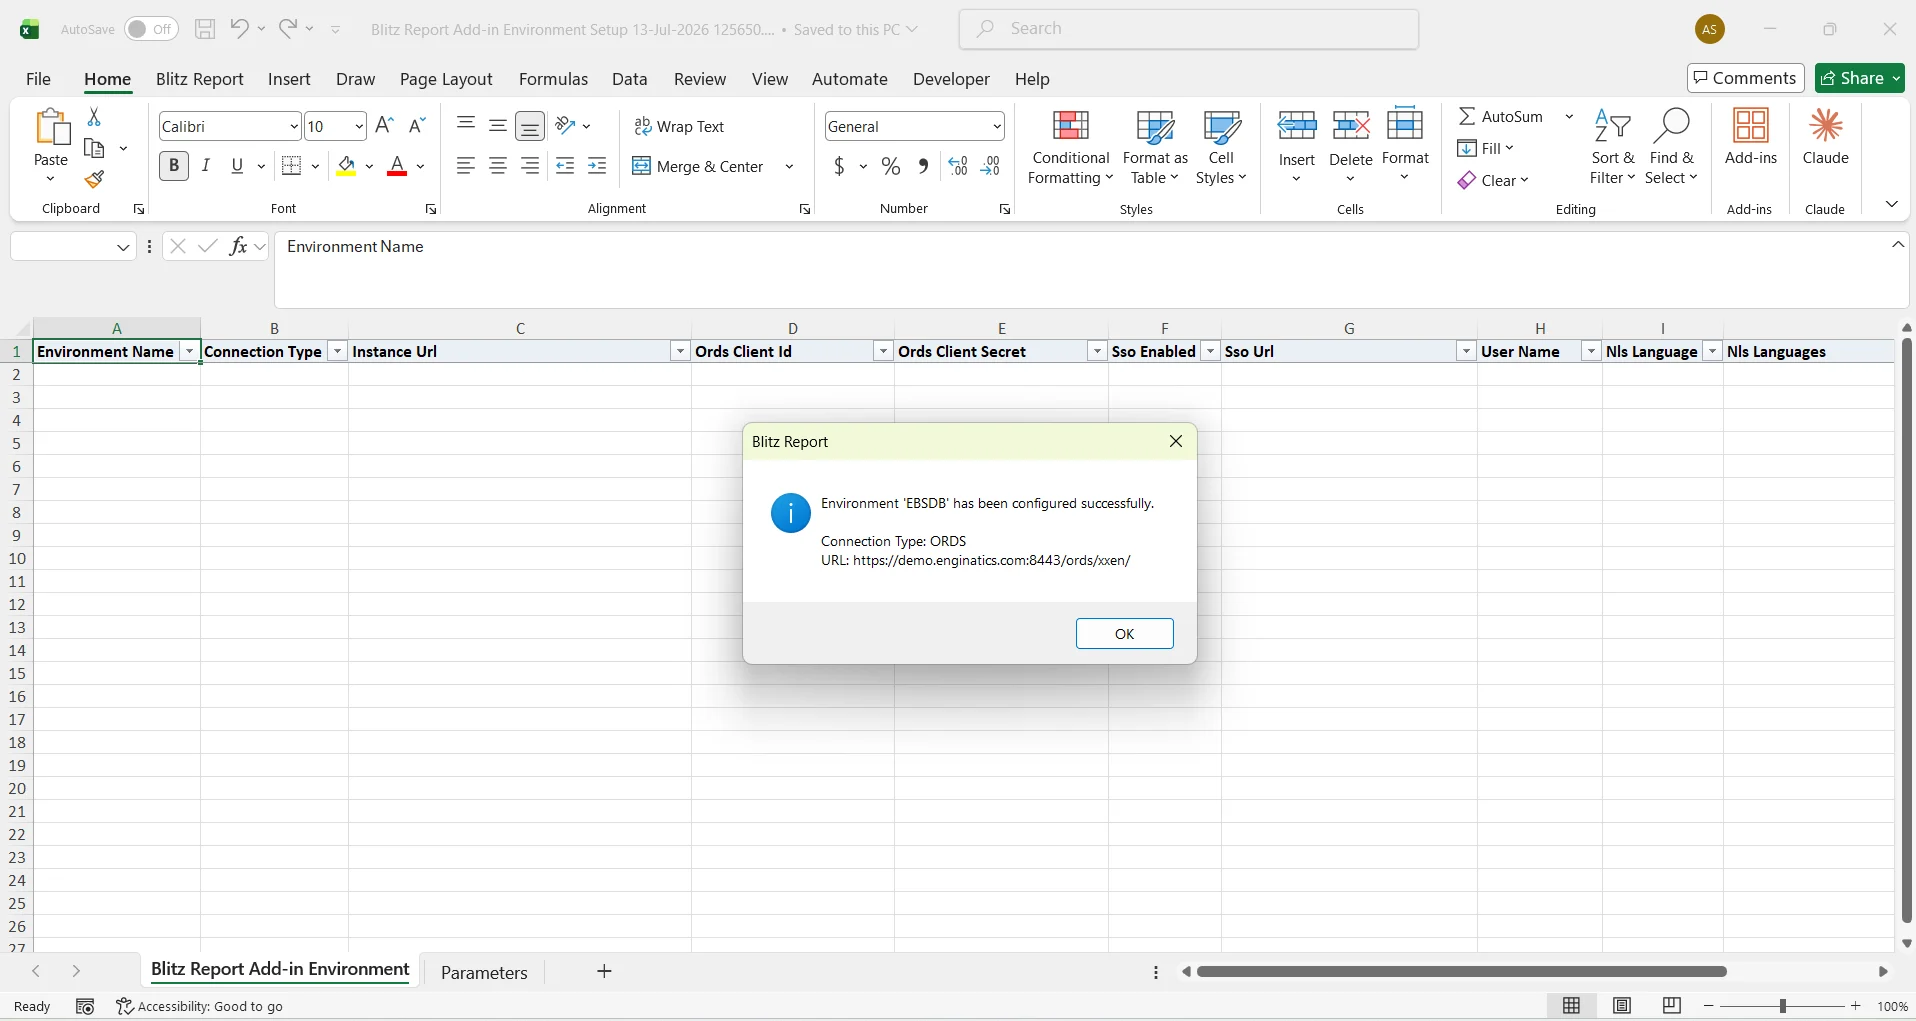Click in the Search box
The width and height of the screenshot is (1916, 1021).
(1189, 29)
